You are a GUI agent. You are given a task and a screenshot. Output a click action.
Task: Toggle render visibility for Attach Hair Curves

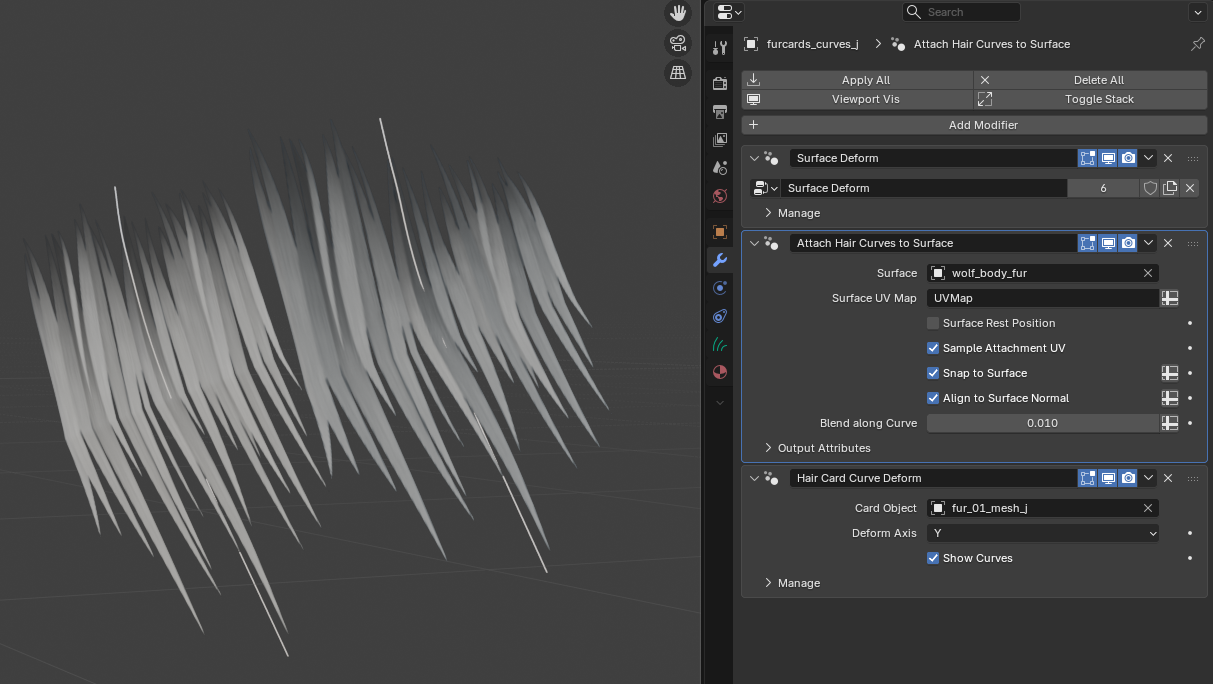click(x=1128, y=243)
